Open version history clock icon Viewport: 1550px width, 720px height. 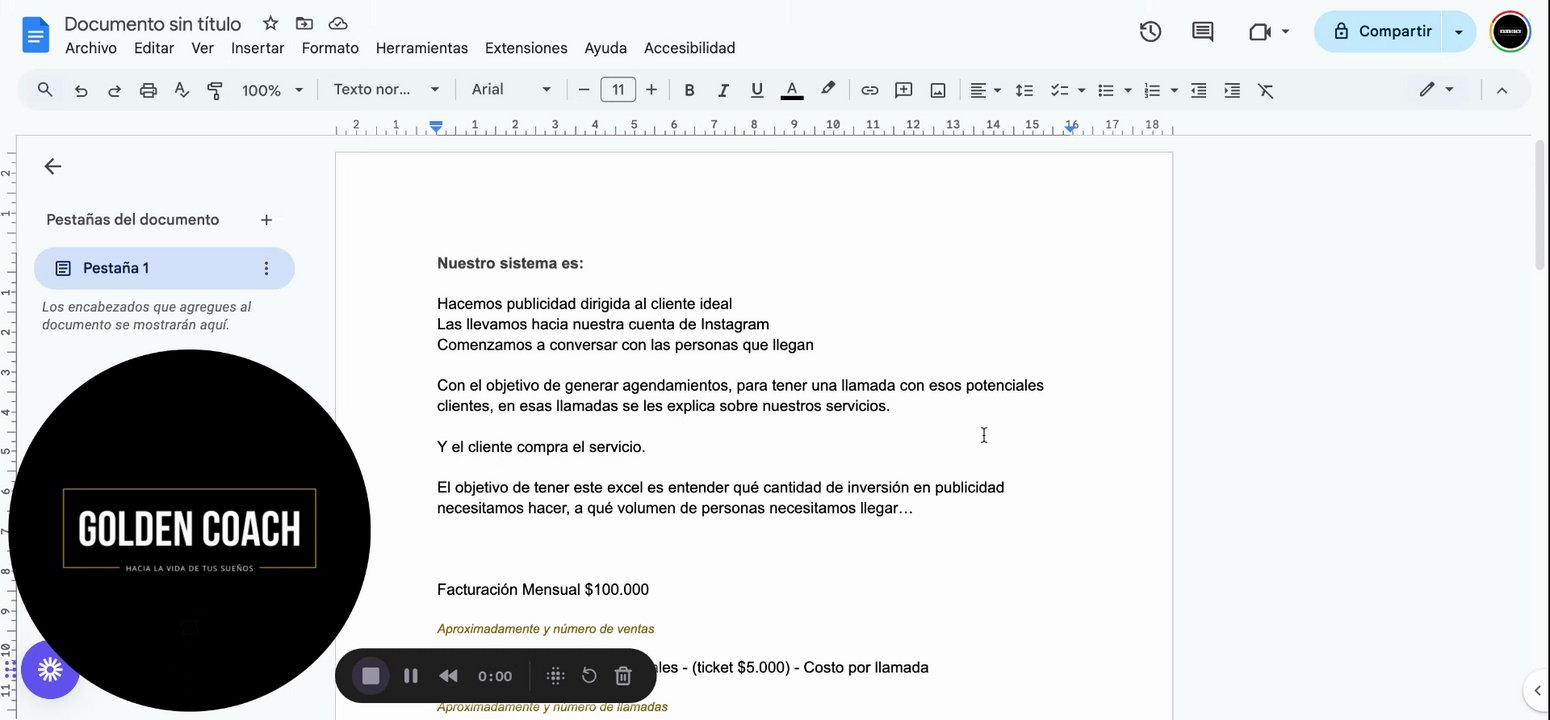pyautogui.click(x=1150, y=32)
